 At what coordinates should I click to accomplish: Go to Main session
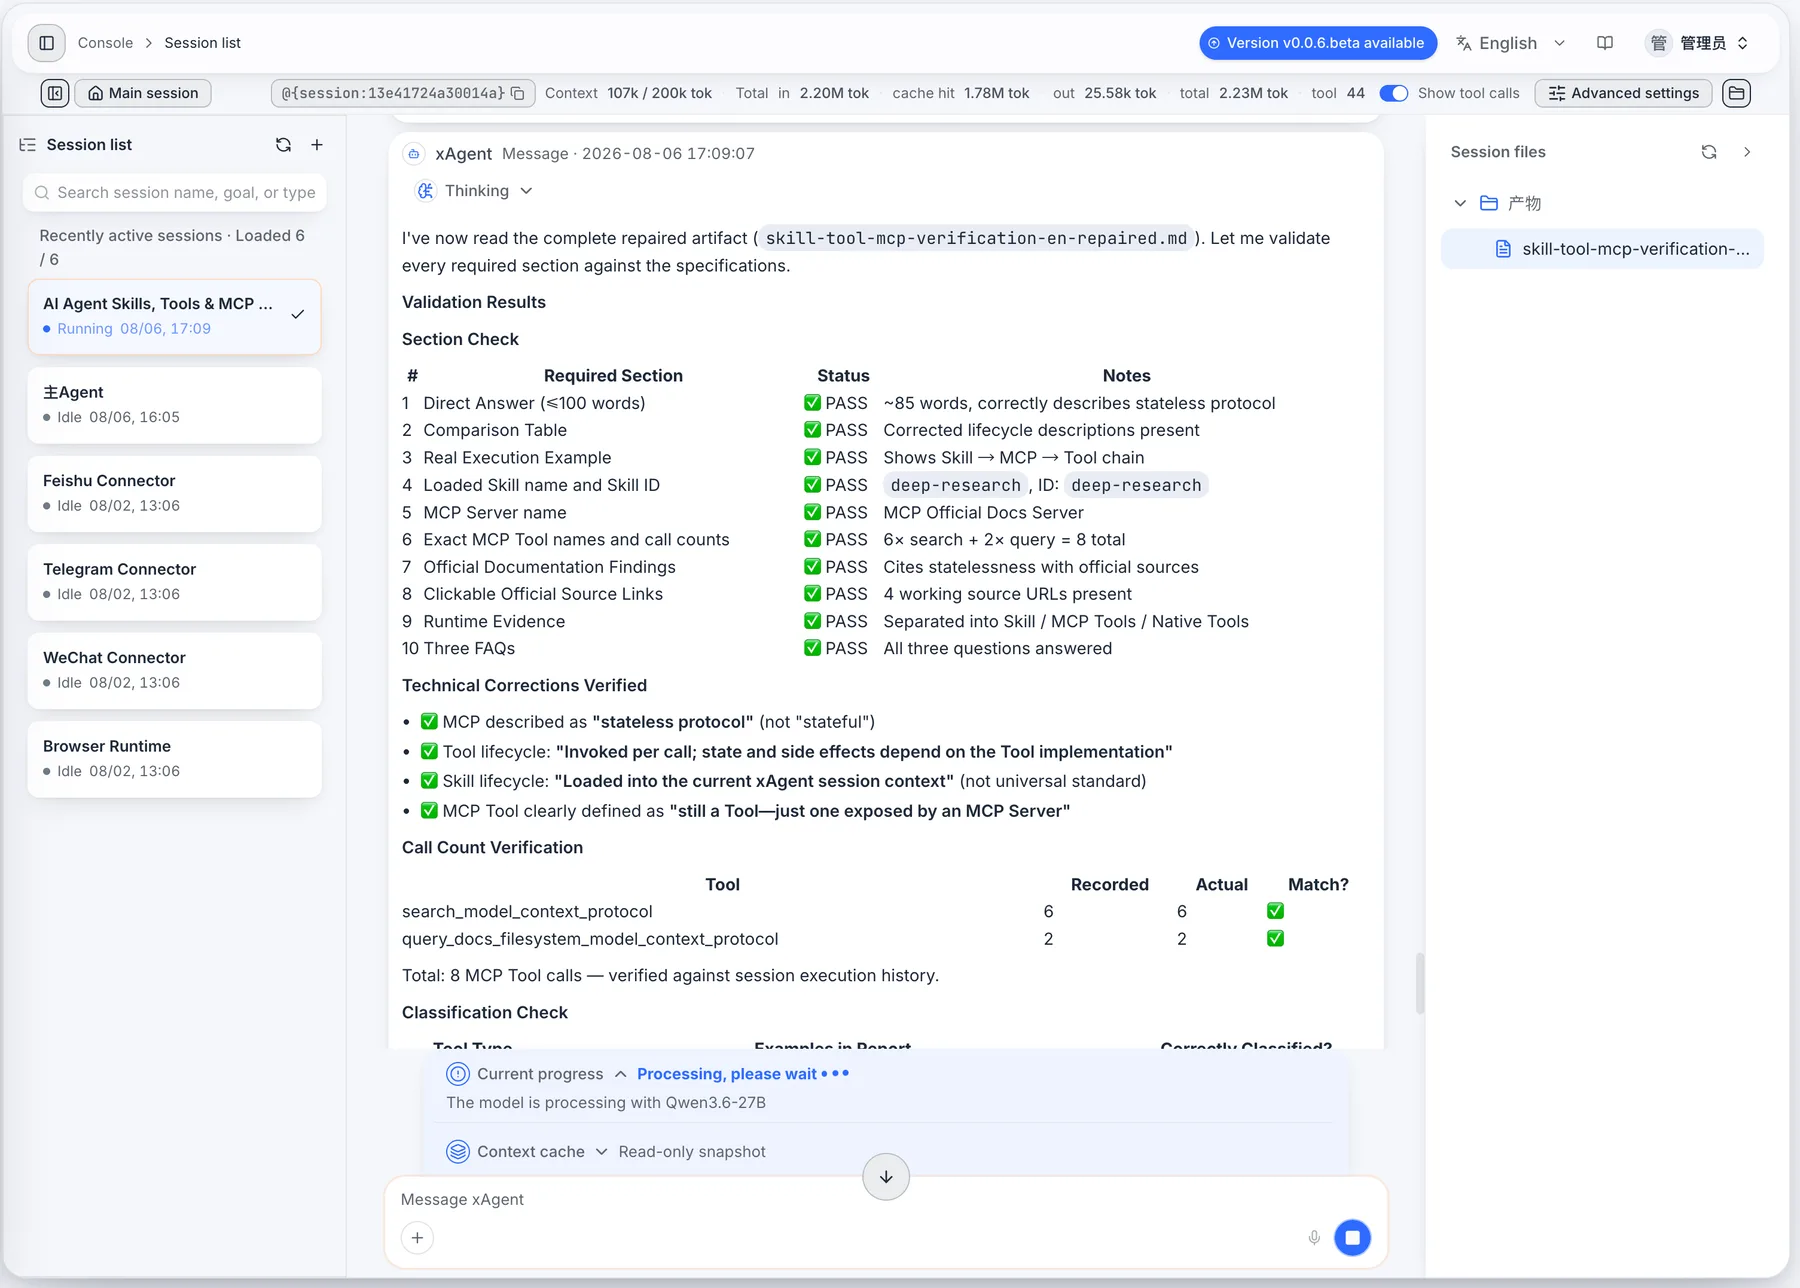[x=143, y=93]
